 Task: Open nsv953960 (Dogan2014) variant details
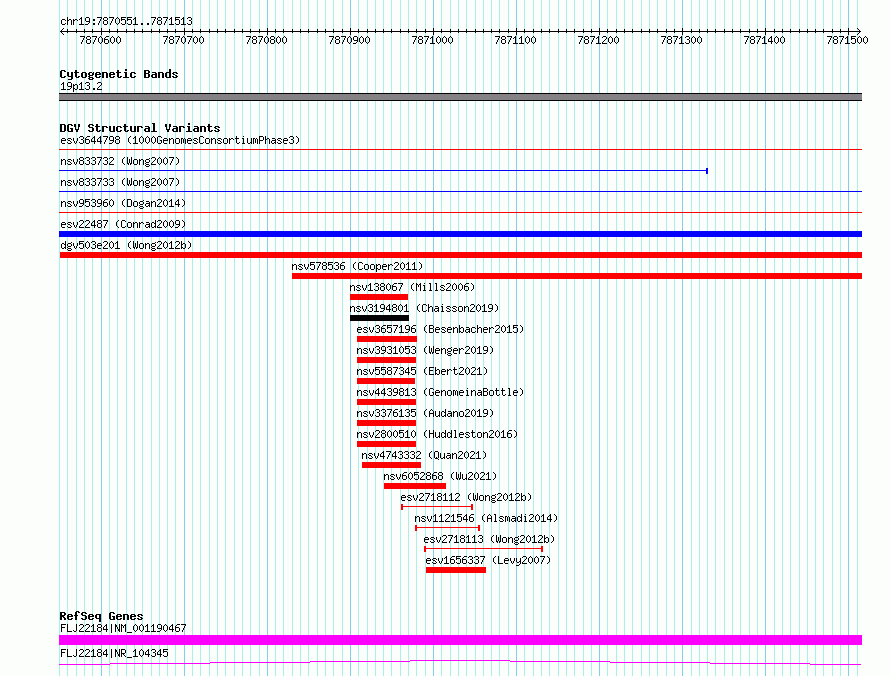[123, 203]
